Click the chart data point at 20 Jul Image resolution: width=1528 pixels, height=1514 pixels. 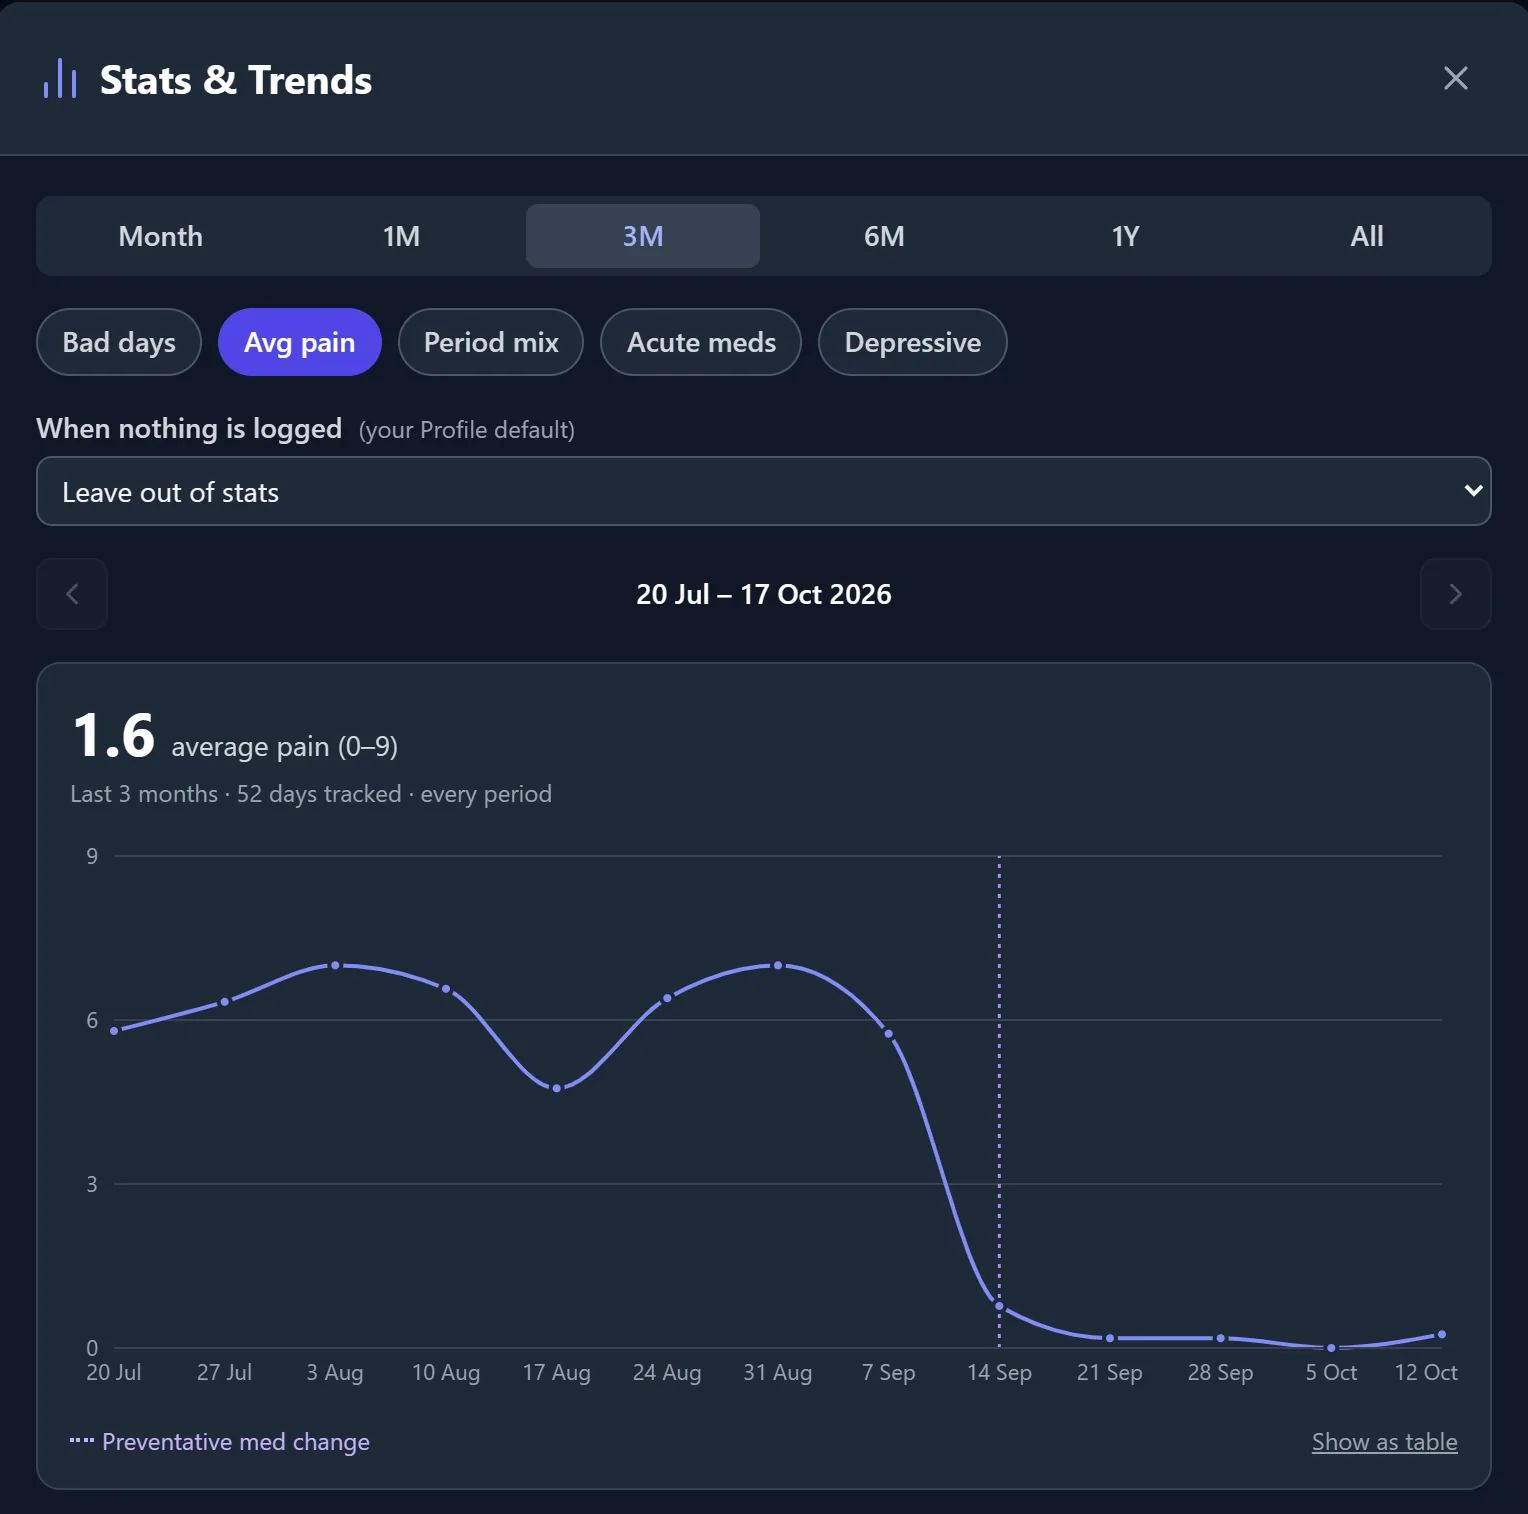click(x=114, y=1030)
